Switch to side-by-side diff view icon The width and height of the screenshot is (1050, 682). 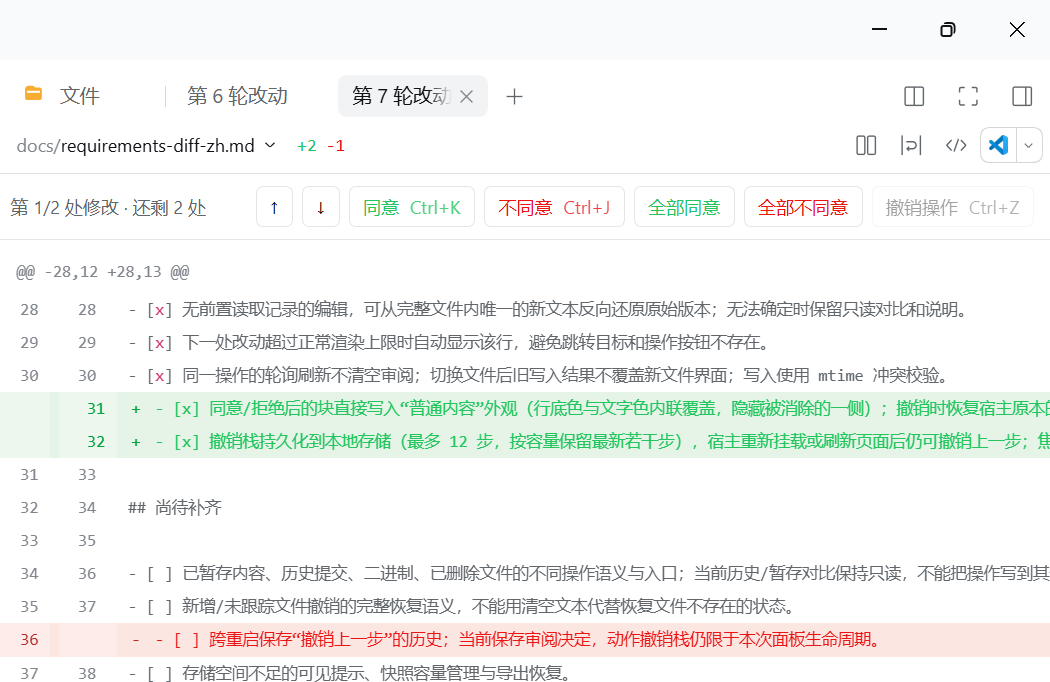(866, 145)
